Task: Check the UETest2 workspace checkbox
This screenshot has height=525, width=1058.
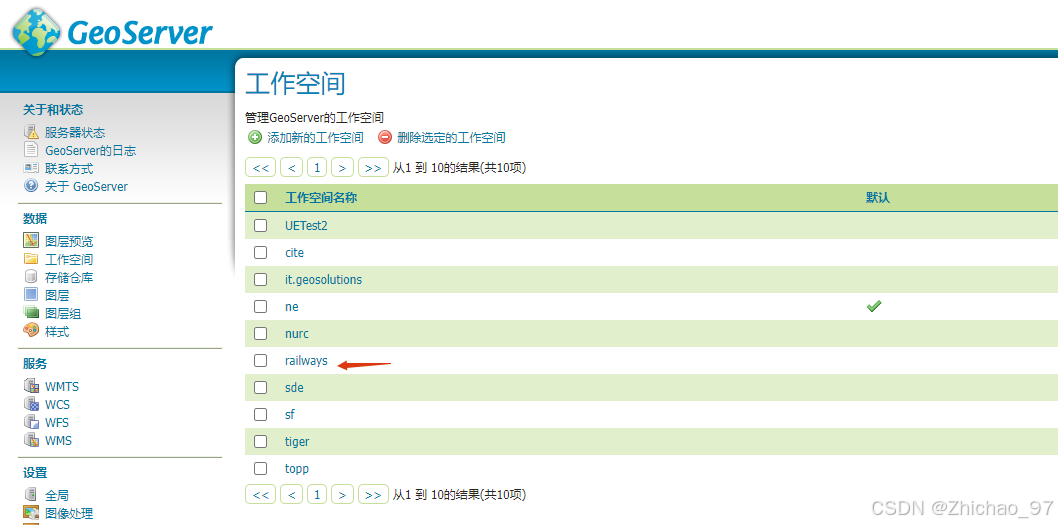Action: pos(260,225)
